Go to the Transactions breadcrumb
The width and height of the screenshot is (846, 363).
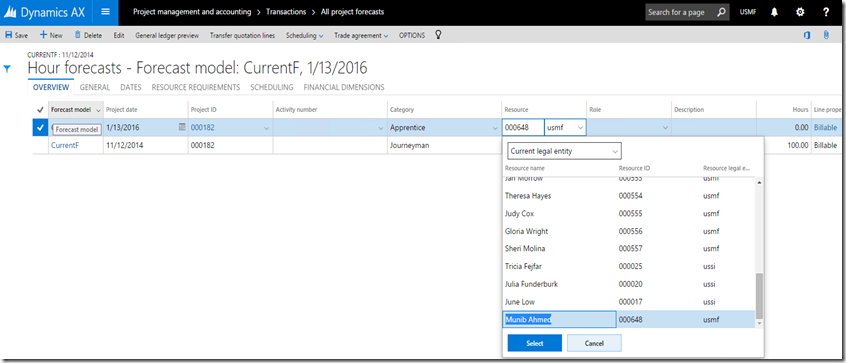[x=286, y=12]
